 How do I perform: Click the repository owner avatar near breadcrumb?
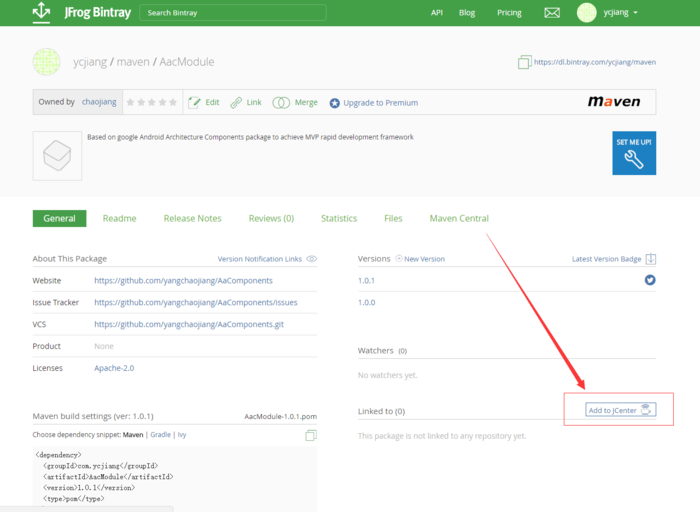46,62
